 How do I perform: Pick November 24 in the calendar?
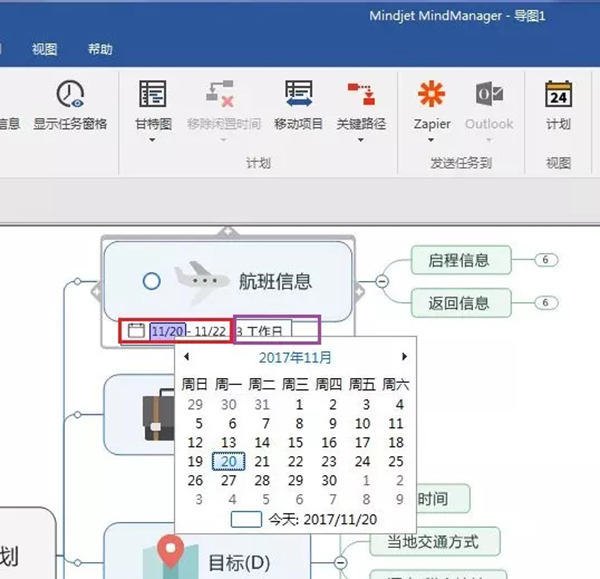(x=362, y=462)
